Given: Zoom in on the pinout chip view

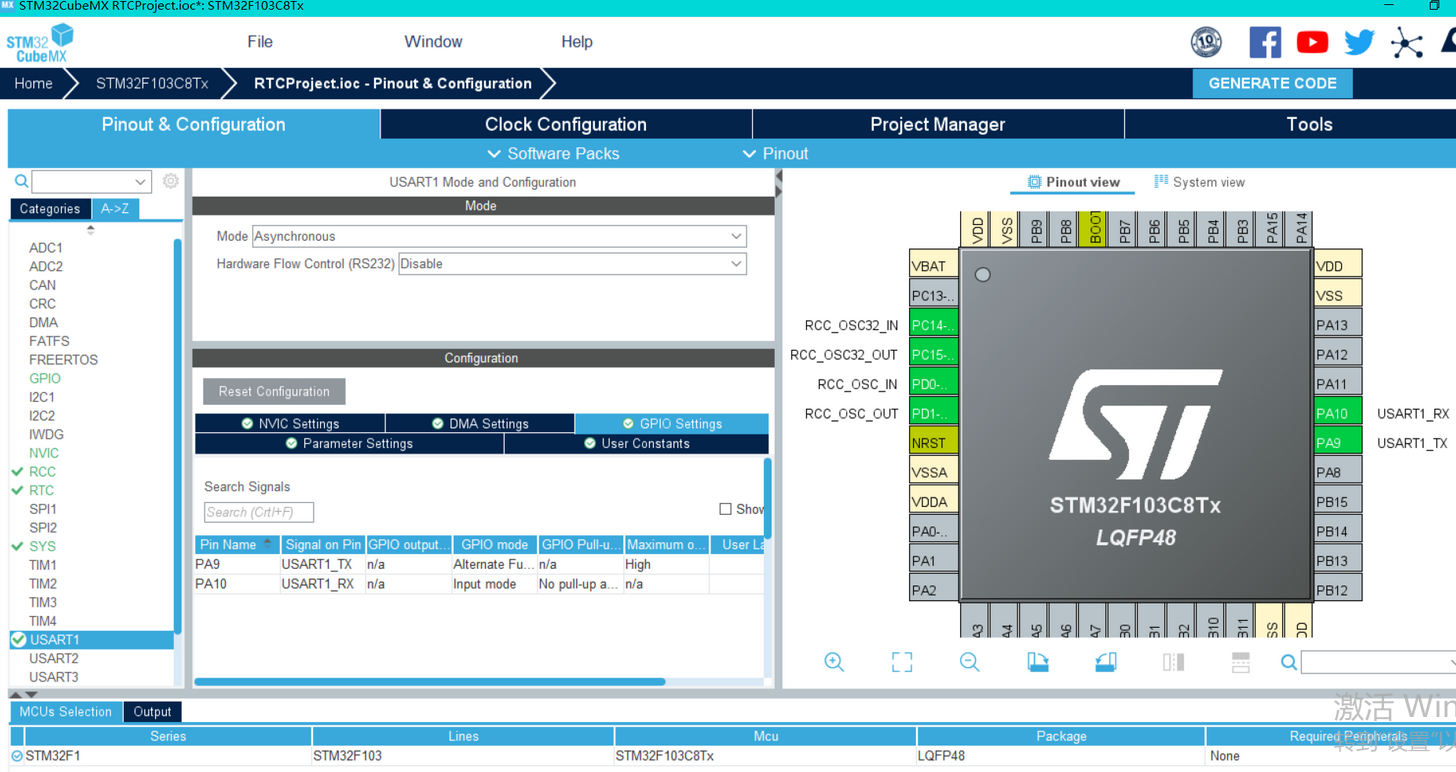Looking at the screenshot, I should tap(834, 661).
